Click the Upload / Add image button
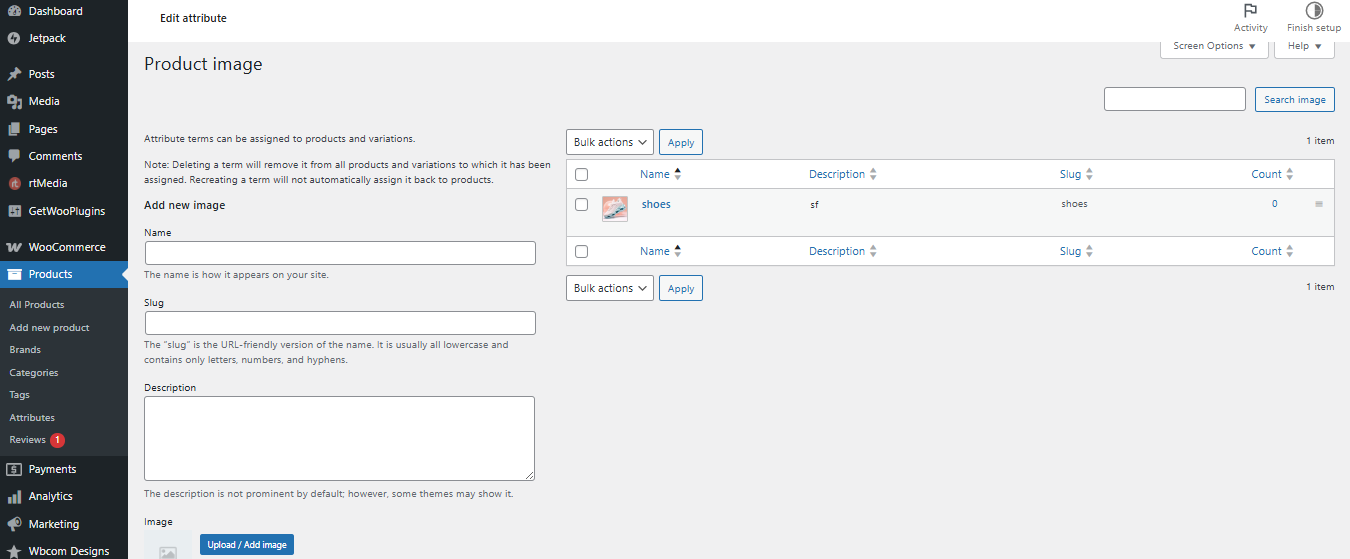1350x559 pixels. [x=247, y=545]
